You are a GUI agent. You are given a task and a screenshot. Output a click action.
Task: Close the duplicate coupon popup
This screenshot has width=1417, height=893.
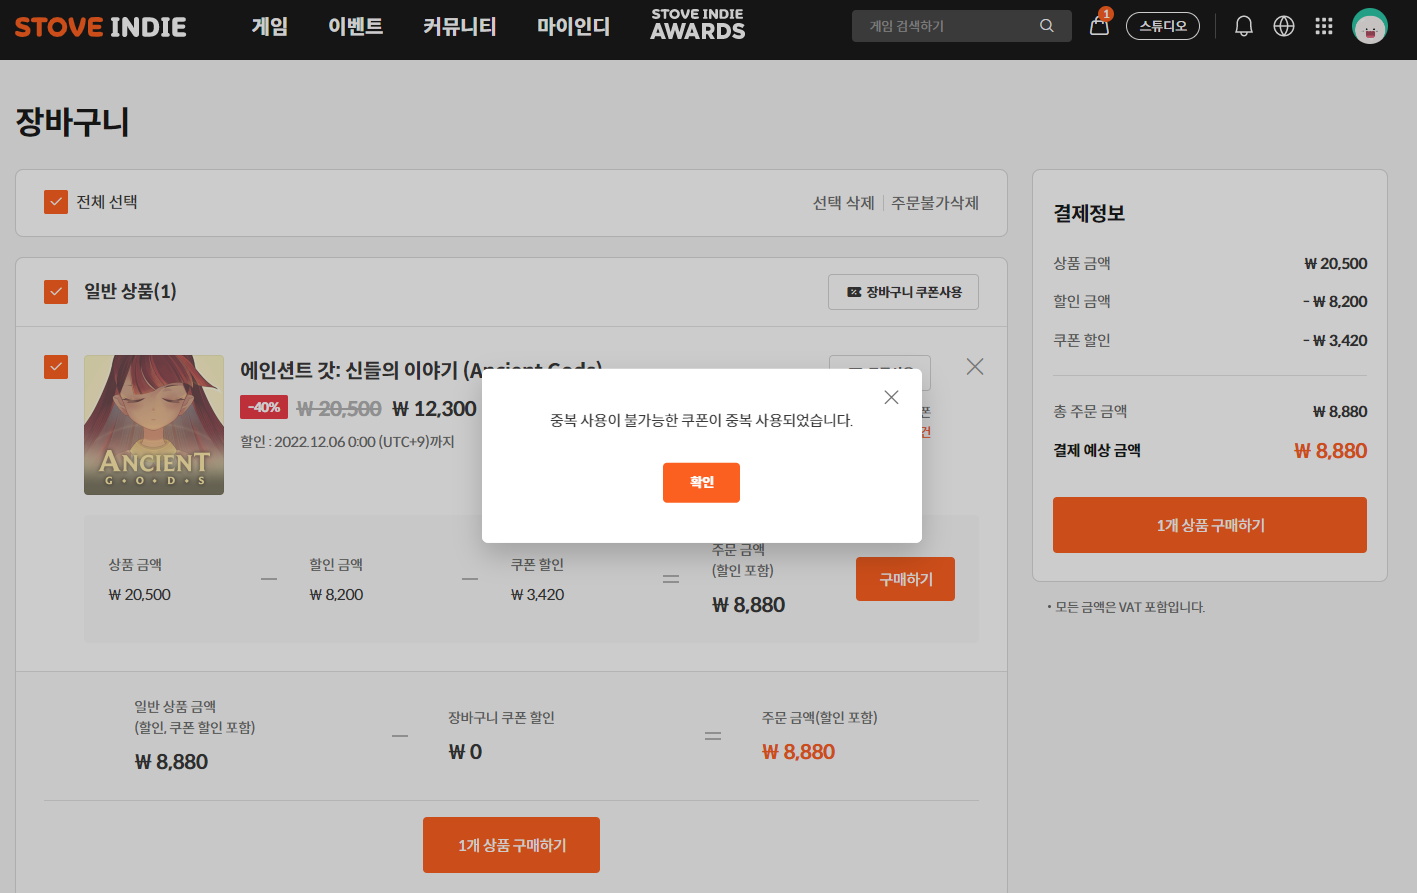coord(891,397)
